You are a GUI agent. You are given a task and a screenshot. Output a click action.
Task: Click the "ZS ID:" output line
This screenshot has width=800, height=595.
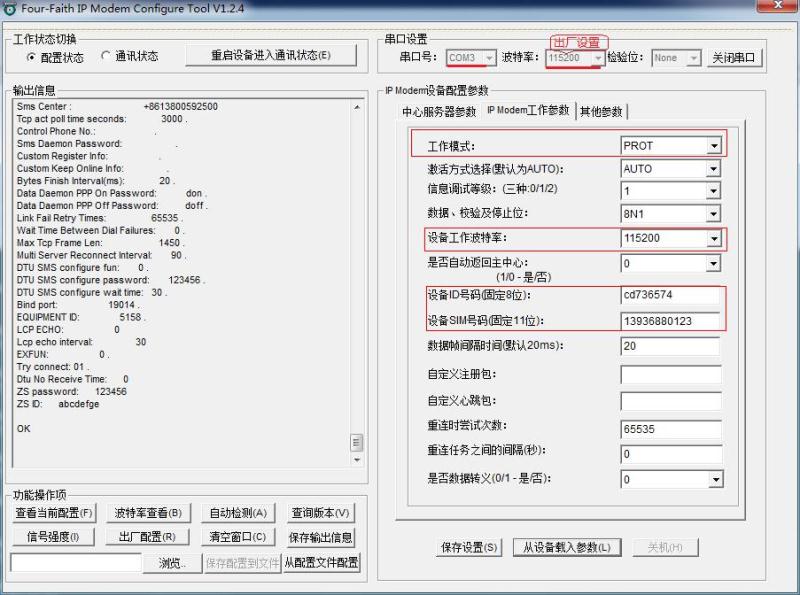coord(58,404)
